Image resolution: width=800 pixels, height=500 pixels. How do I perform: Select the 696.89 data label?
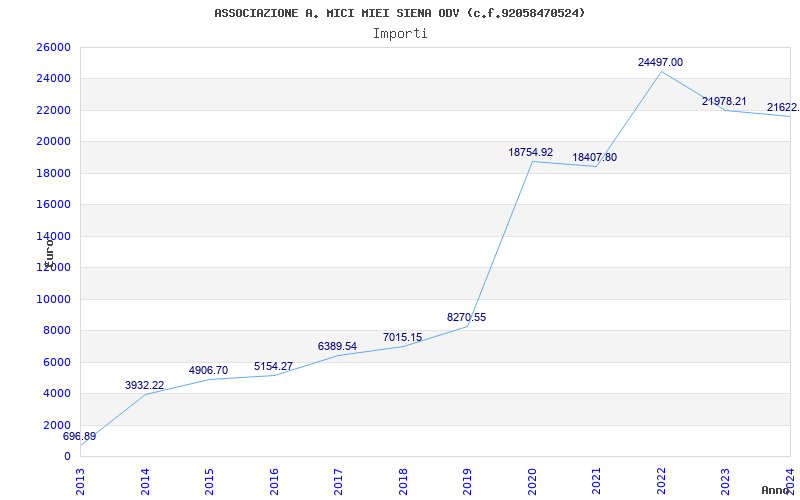click(x=80, y=436)
